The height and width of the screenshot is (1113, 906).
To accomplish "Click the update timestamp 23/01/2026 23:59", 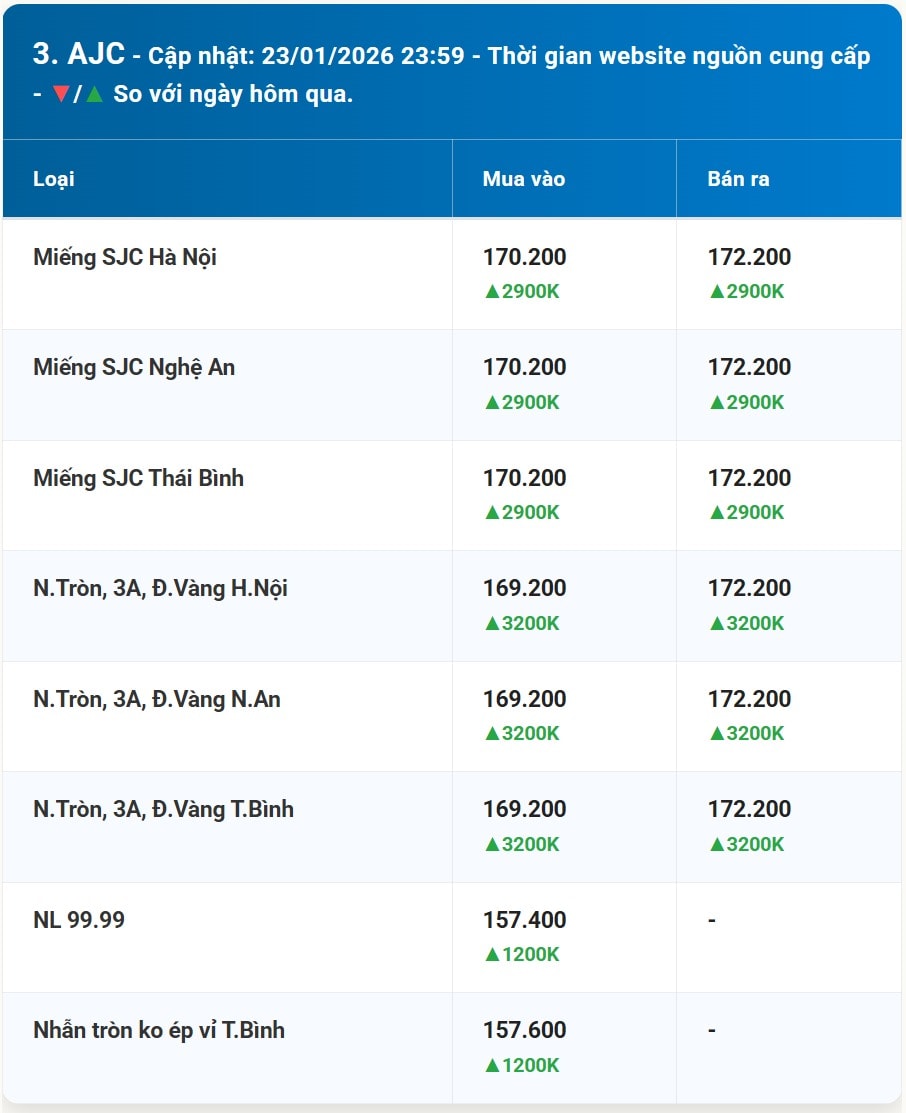I will pos(363,55).
